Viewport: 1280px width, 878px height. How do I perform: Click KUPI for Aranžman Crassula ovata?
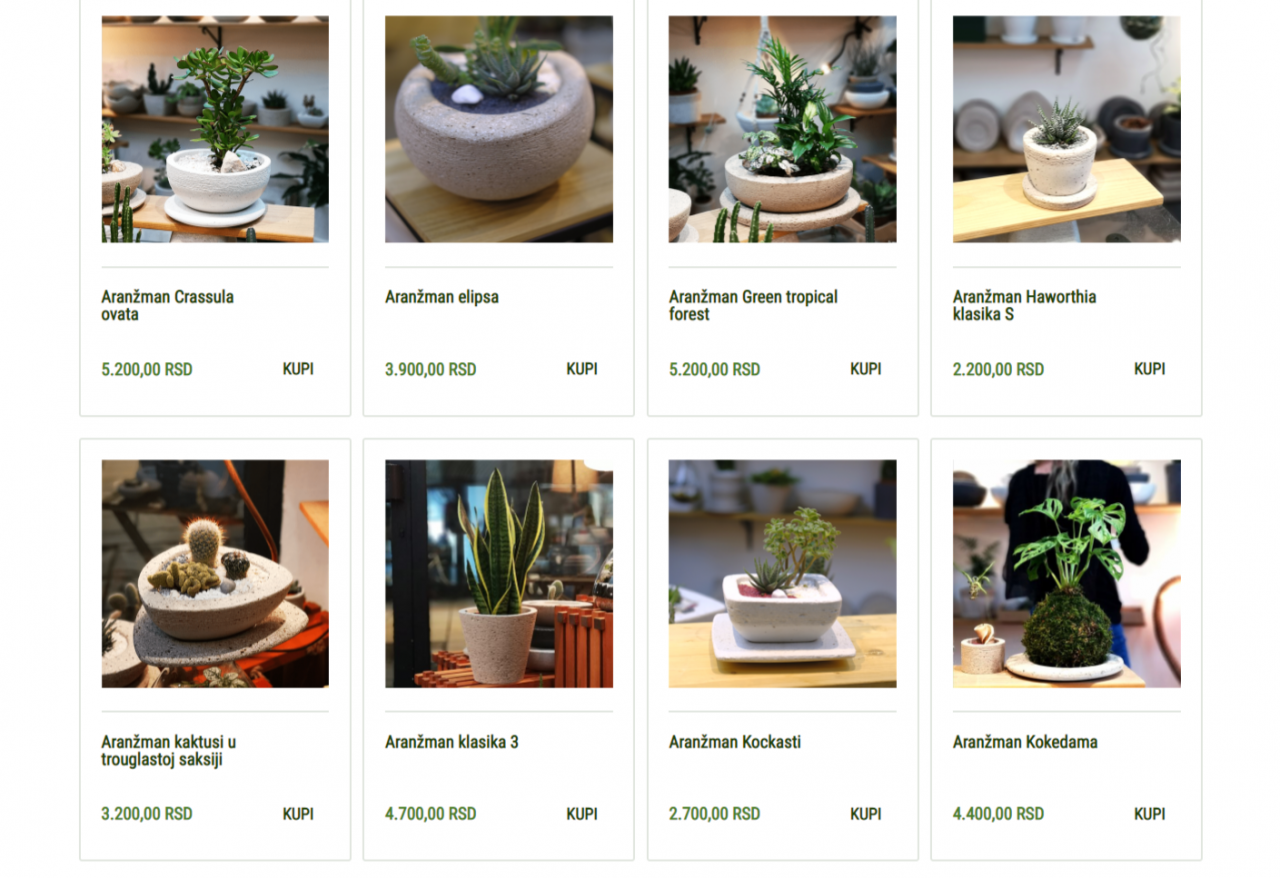(x=298, y=369)
